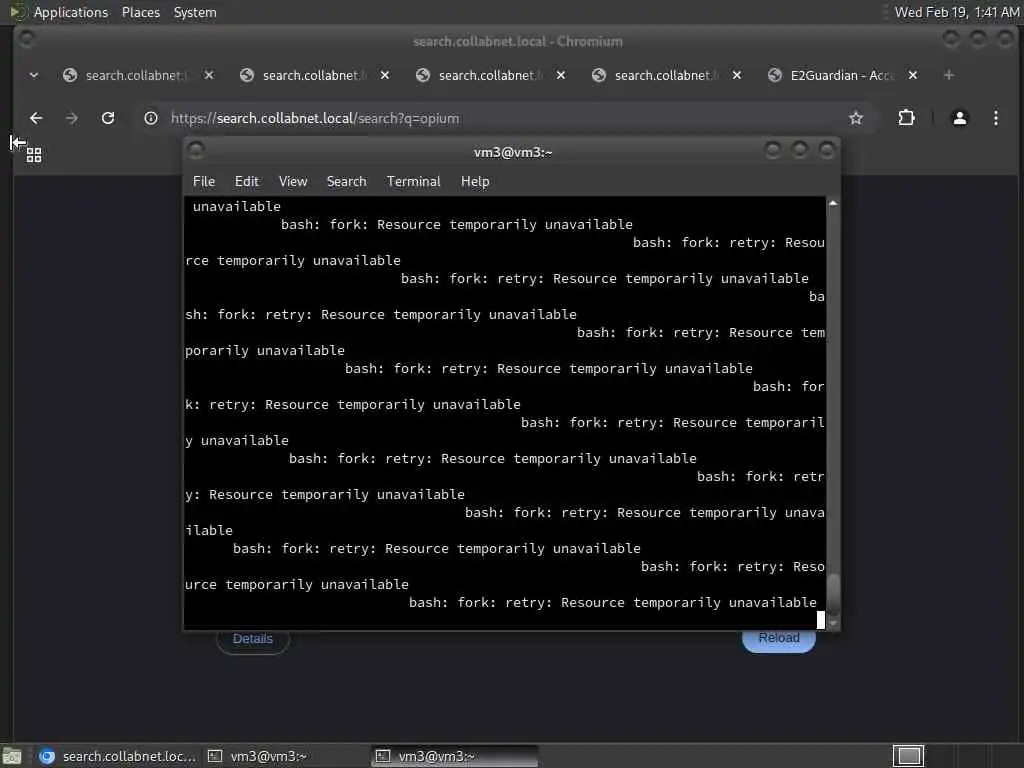The width and height of the screenshot is (1024, 768).
Task: Open the Places menu in top panel
Action: (140, 12)
